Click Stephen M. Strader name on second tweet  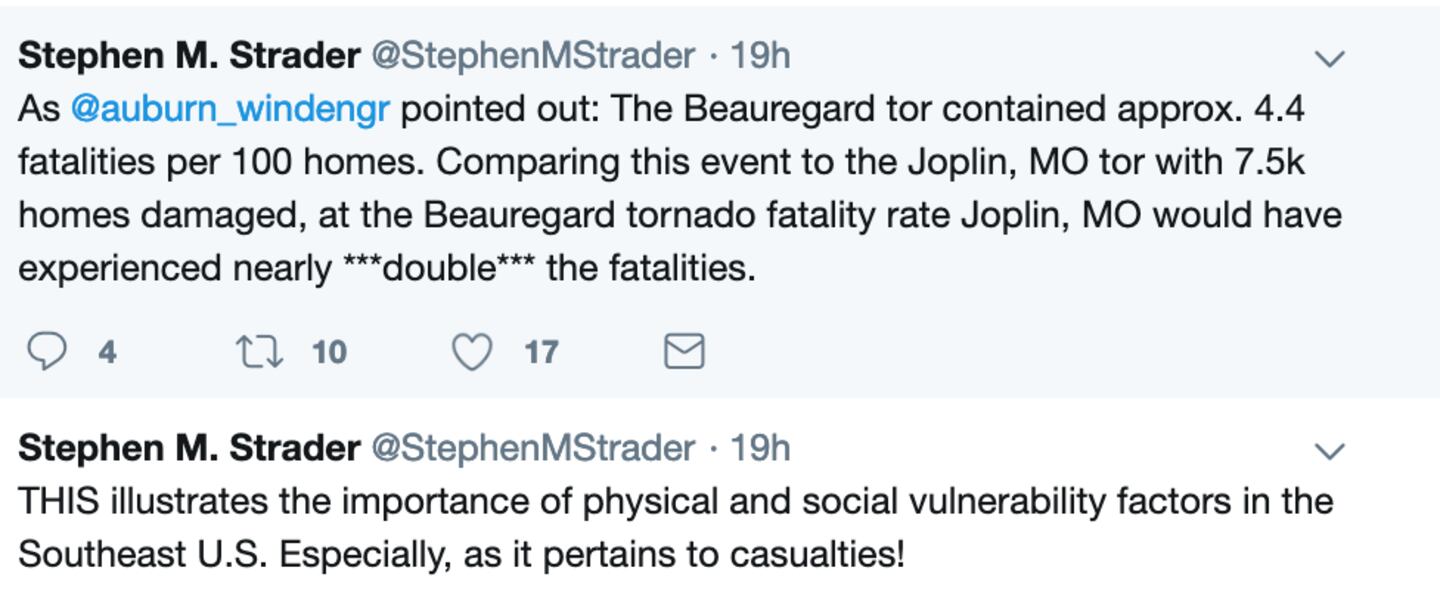(x=189, y=448)
